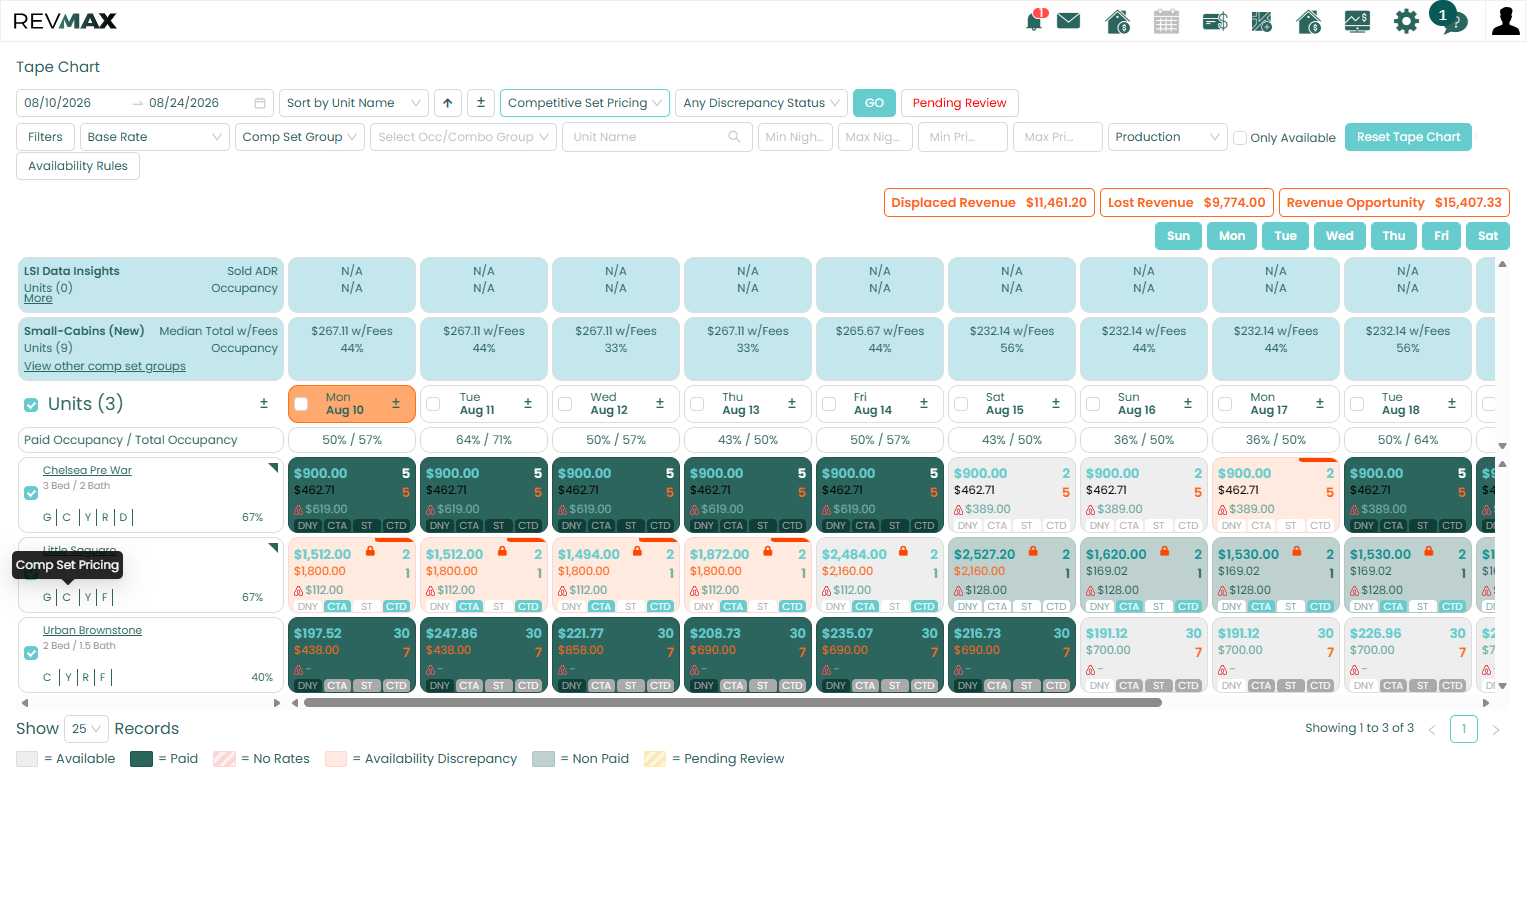The image size is (1526, 914).
Task: Click the GO button
Action: tap(874, 103)
